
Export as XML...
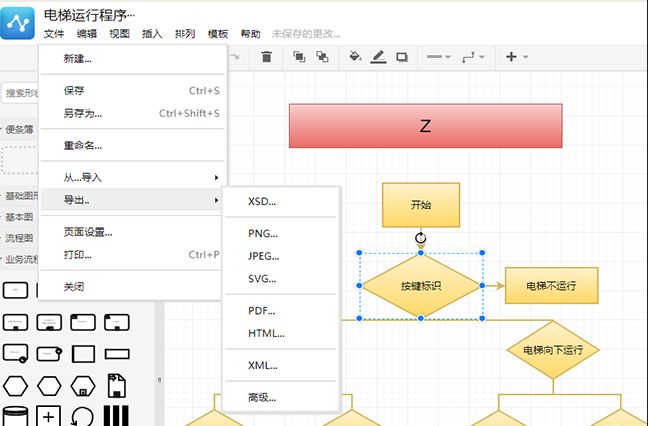(x=281, y=365)
